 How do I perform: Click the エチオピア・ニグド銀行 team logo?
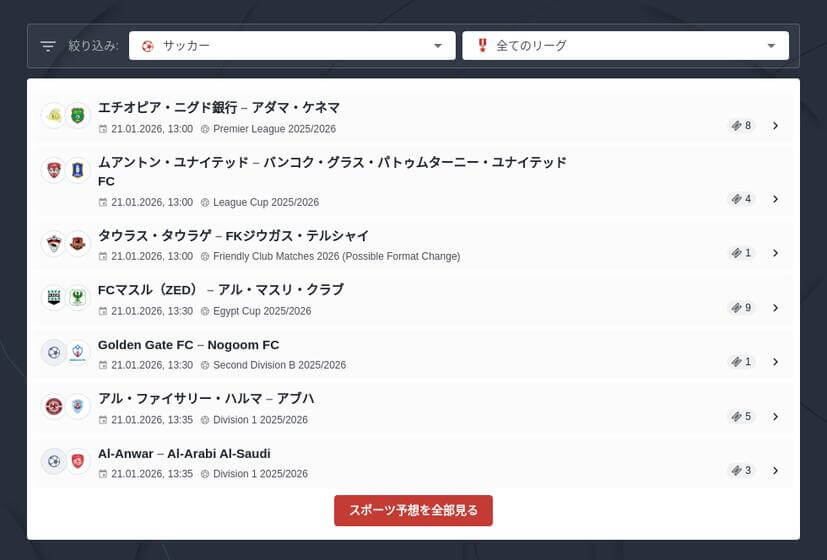[54, 115]
